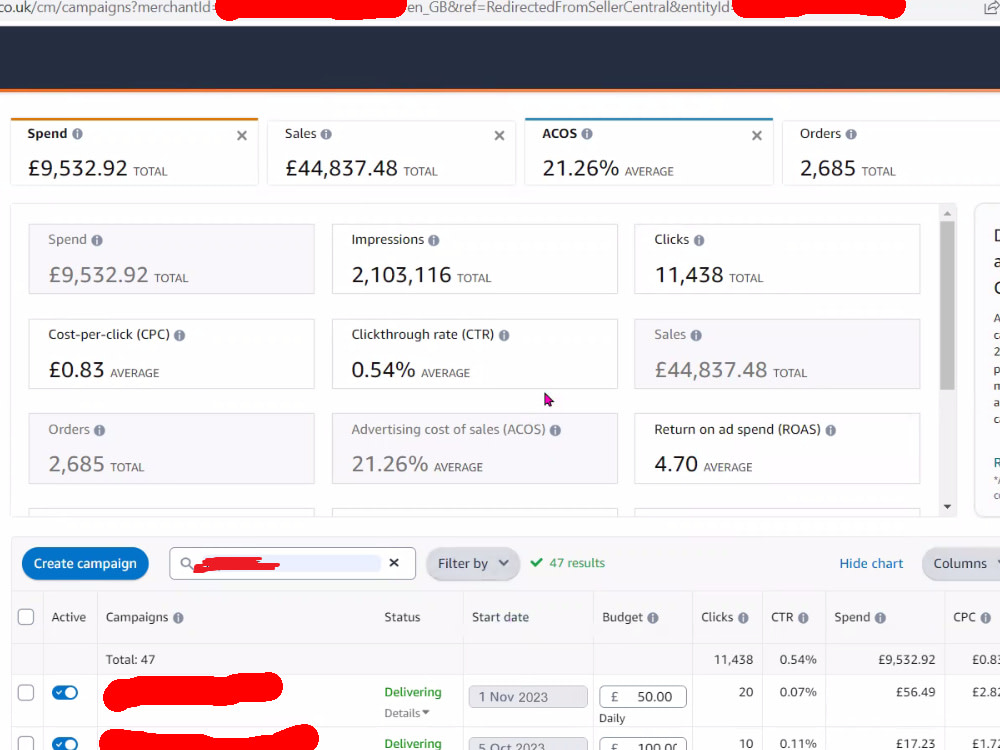Choose the Return on ad spend (ROAS) card
This screenshot has height=750, width=1000.
point(777,448)
